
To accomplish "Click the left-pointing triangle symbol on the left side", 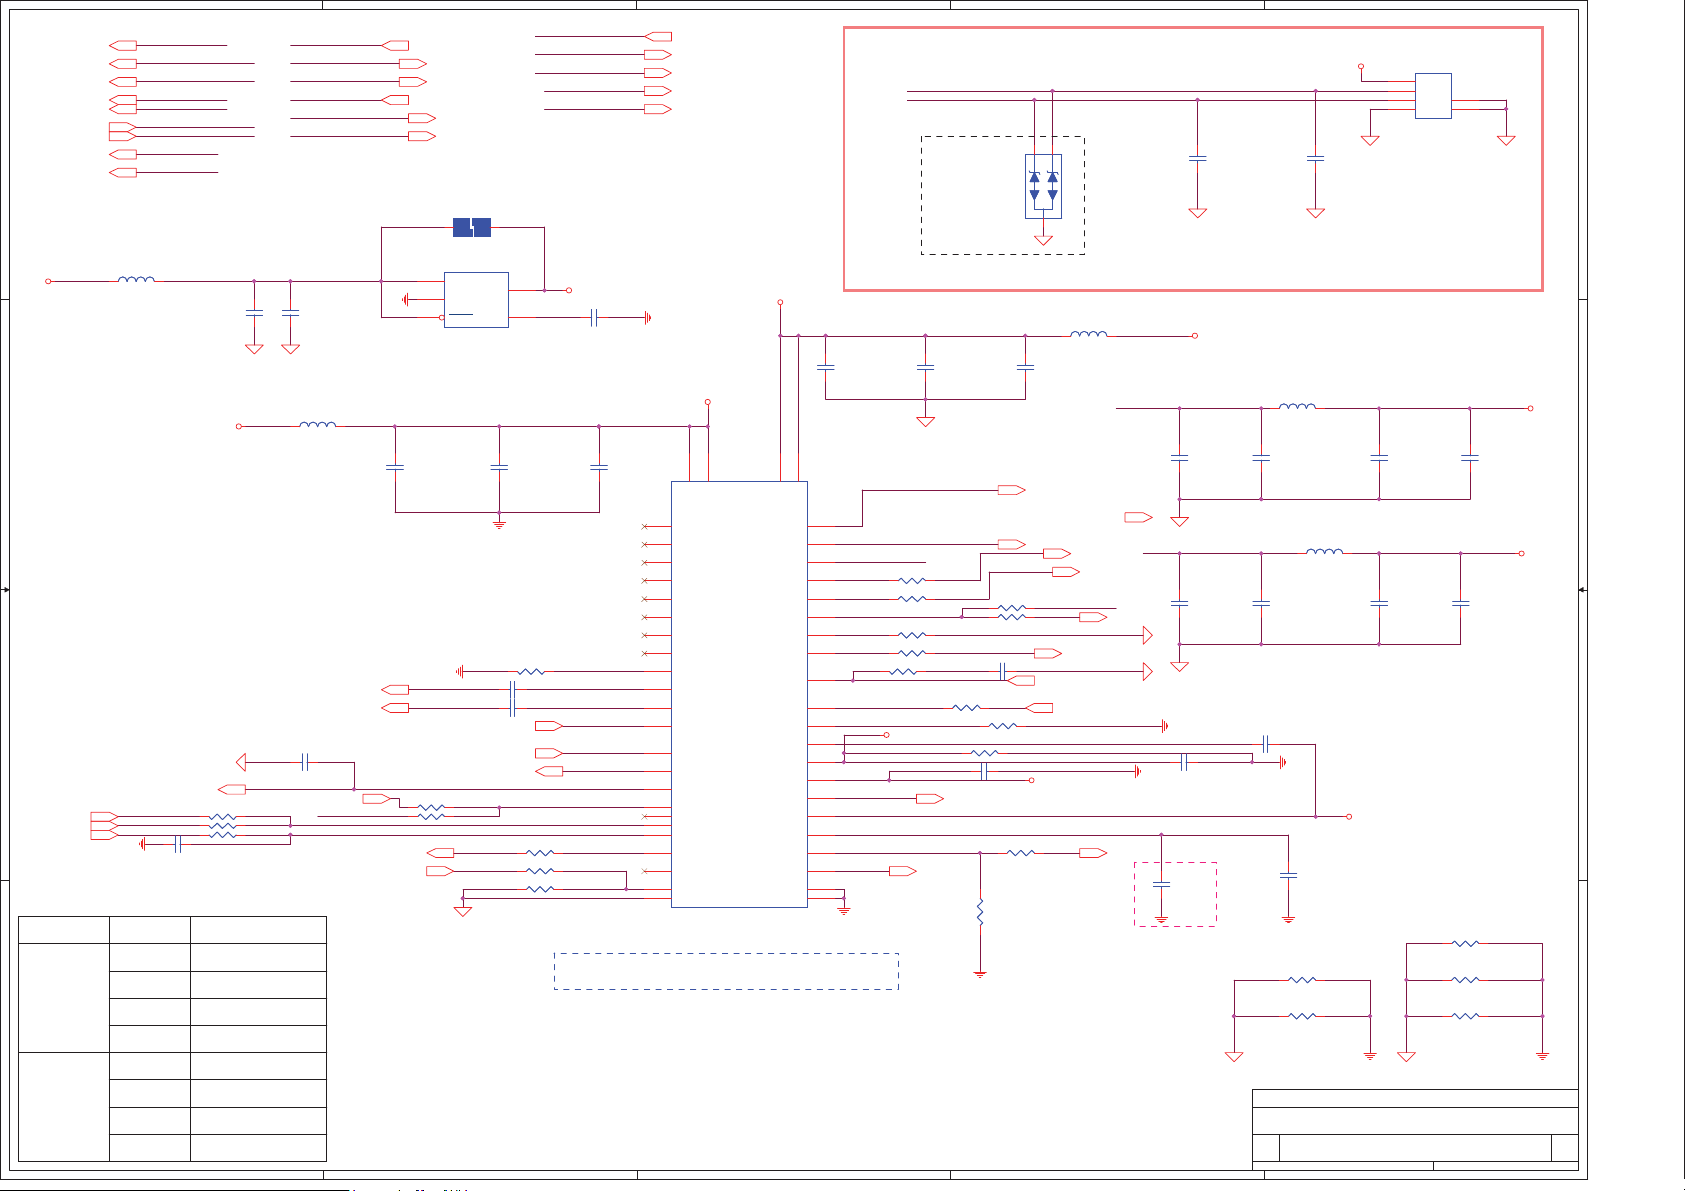I will 240,762.
